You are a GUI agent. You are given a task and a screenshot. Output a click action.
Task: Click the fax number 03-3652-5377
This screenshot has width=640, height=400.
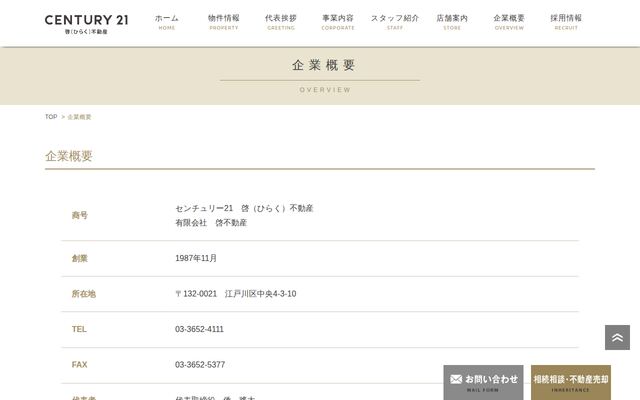200,364
